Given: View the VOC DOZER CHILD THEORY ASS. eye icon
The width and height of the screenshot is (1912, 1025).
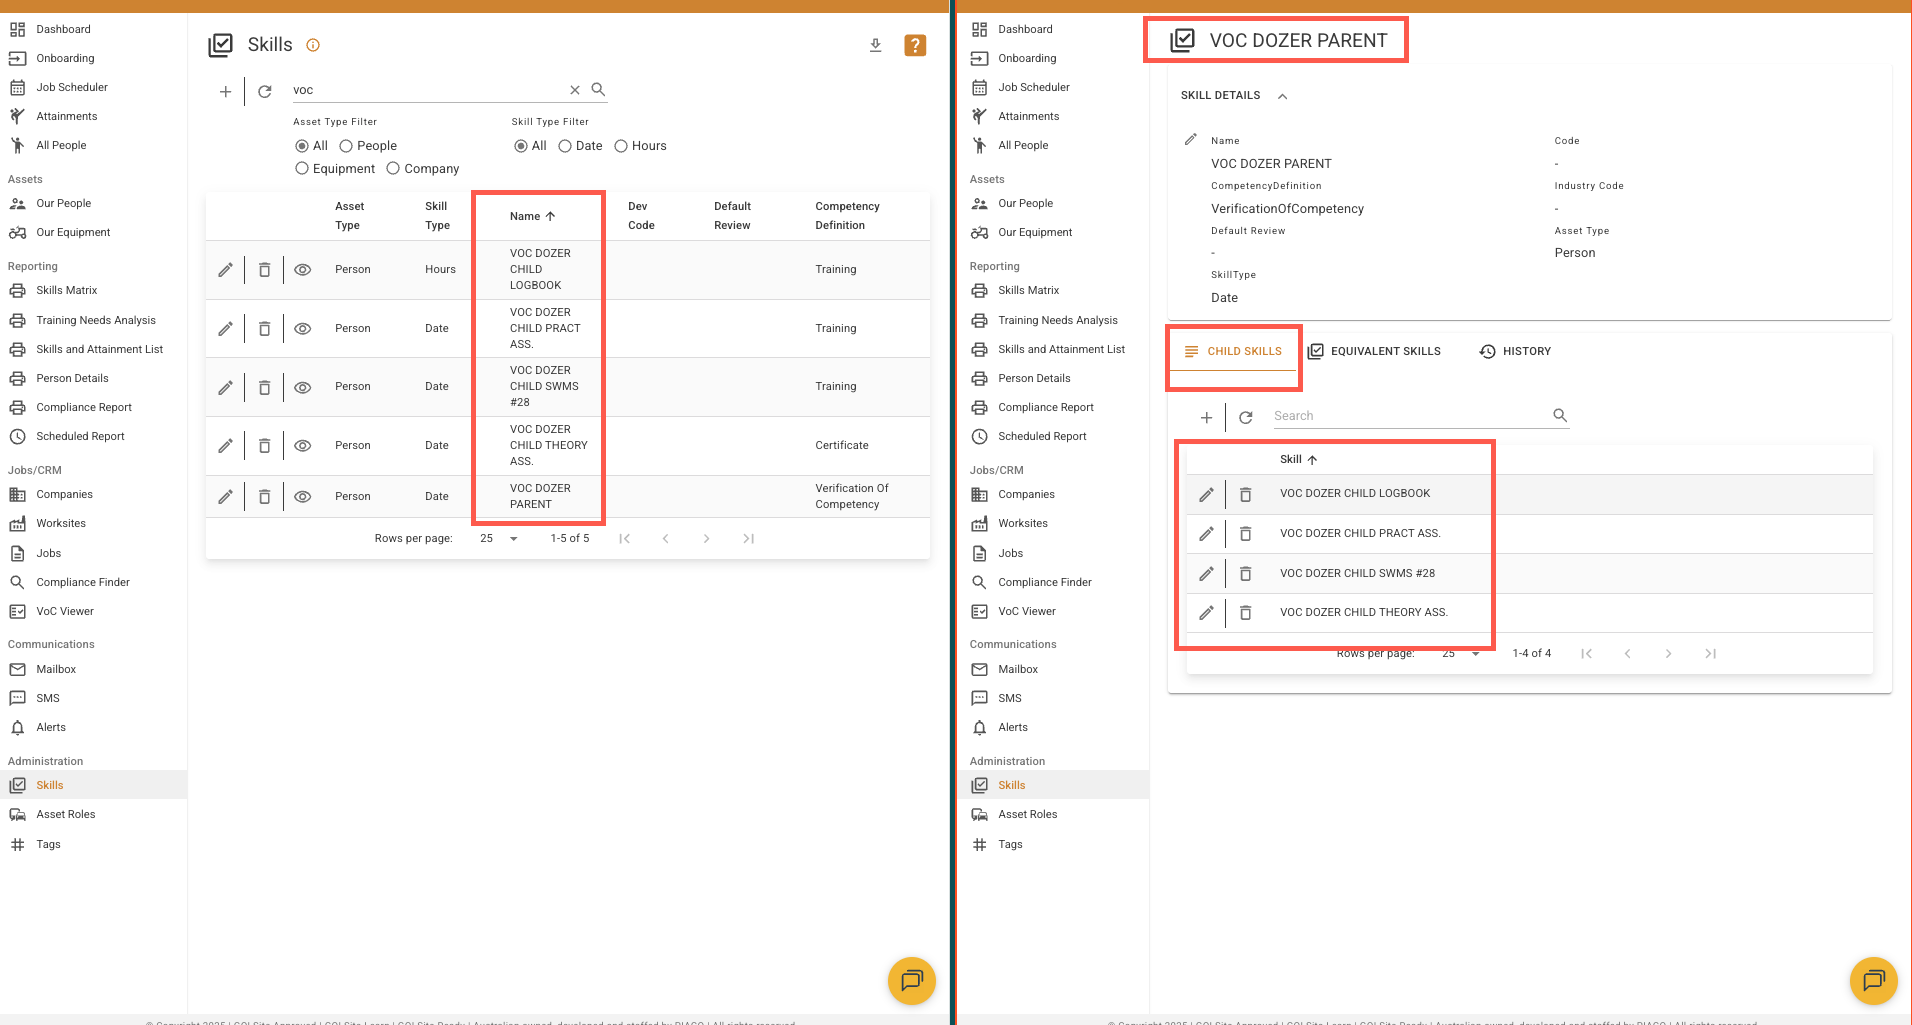Looking at the screenshot, I should pyautogui.click(x=303, y=445).
